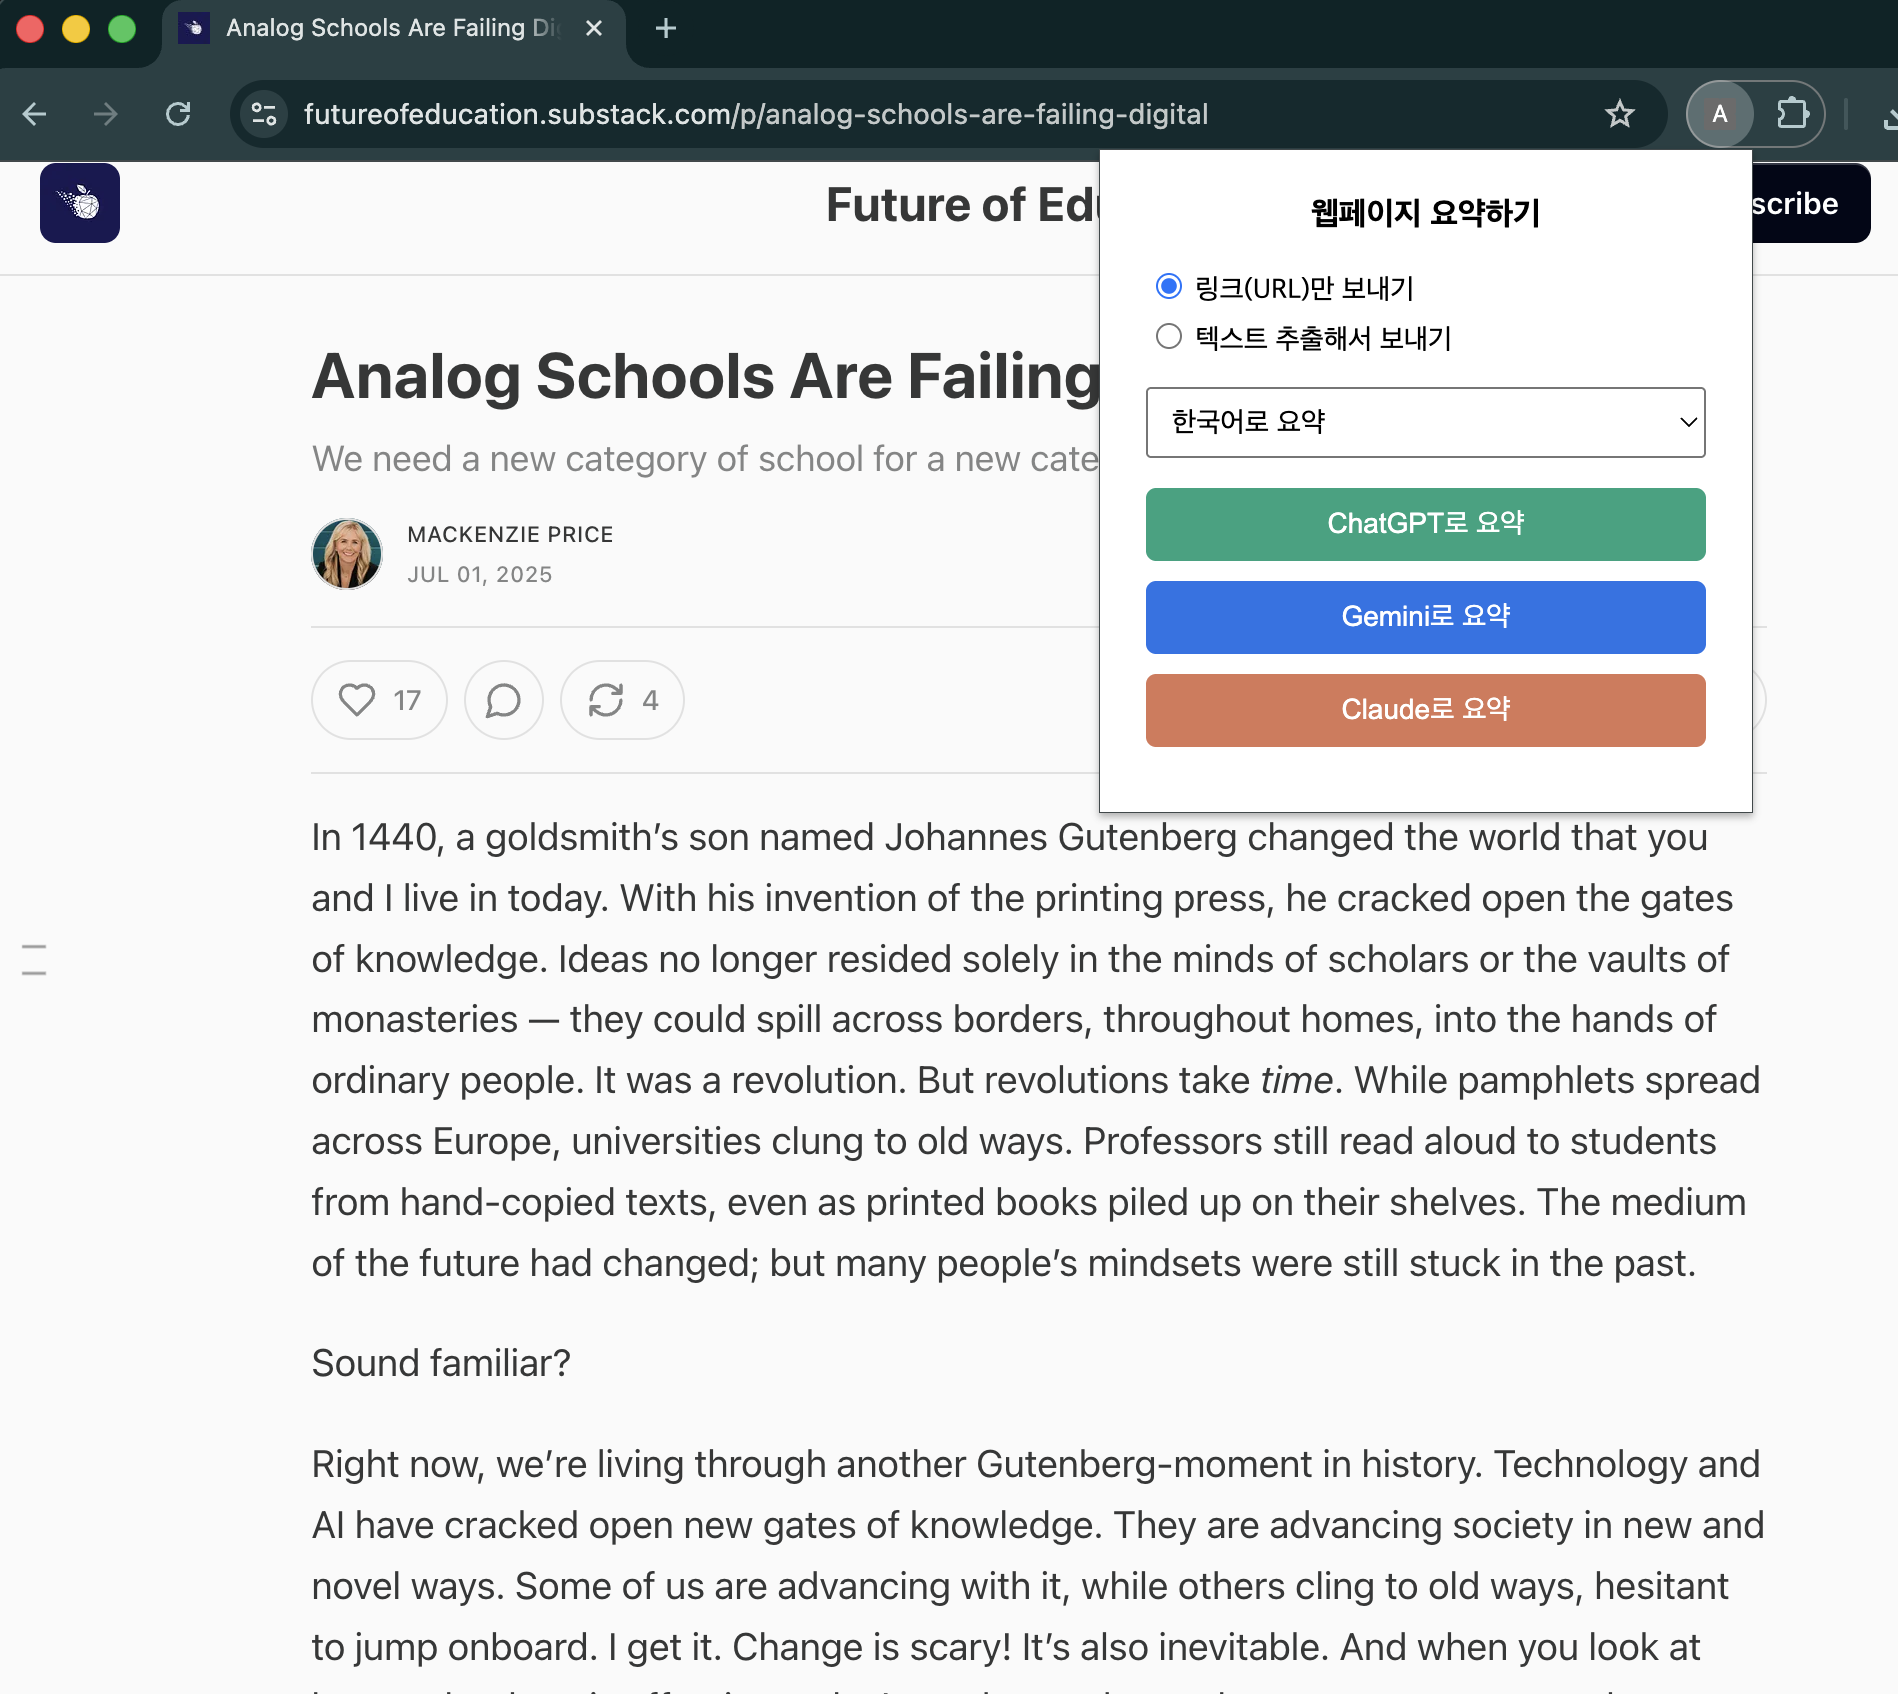Click the Claude로 요약 button
Screen dimensions: 1898x1694
click(x=1425, y=710)
